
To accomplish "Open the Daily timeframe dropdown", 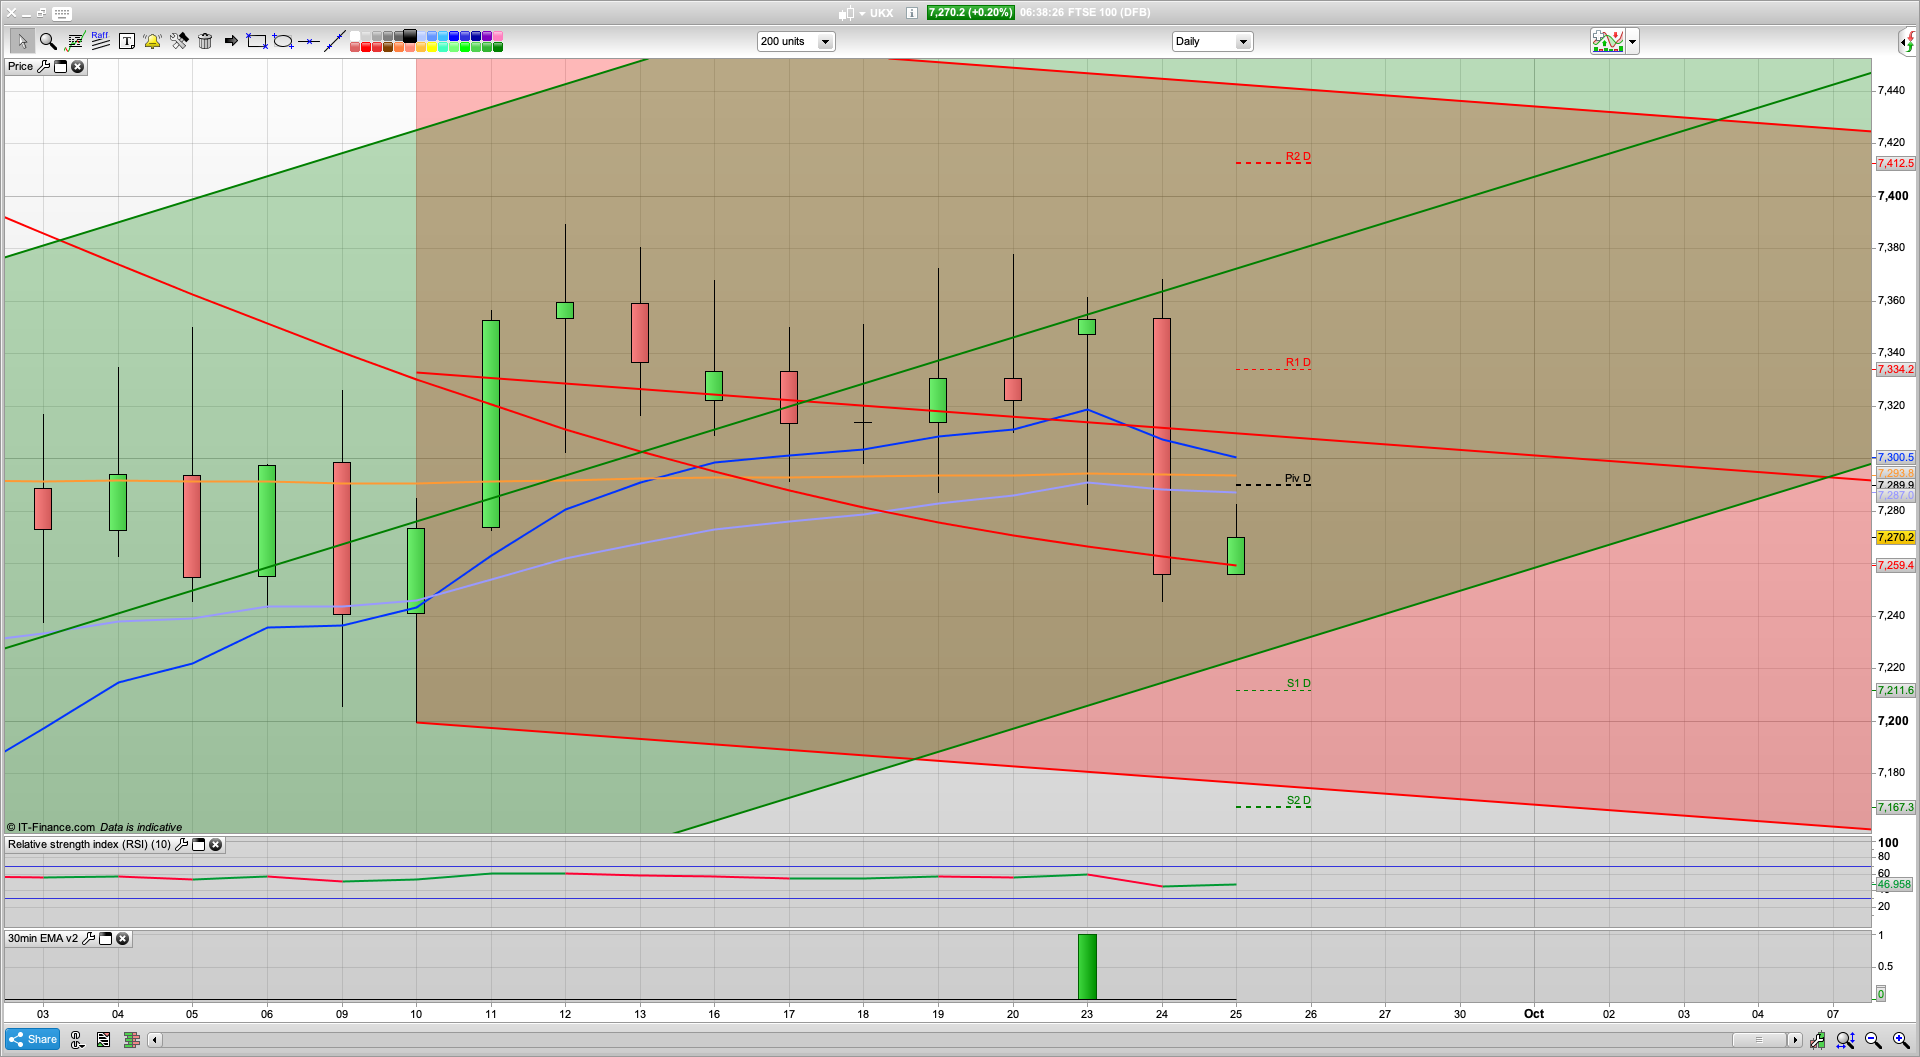I will 1212,42.
